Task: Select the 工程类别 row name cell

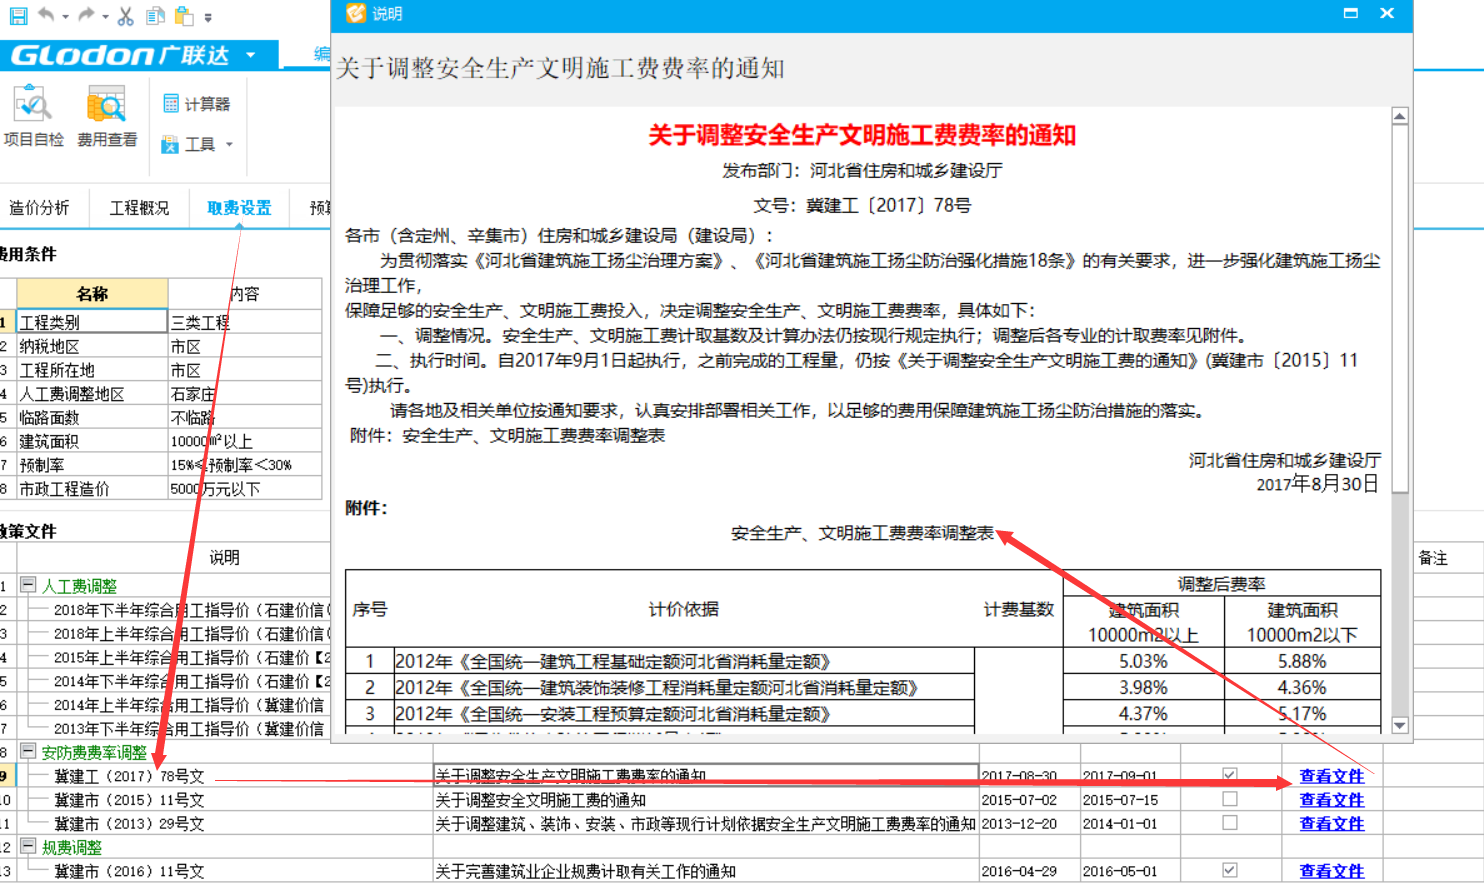Action: 92,322
